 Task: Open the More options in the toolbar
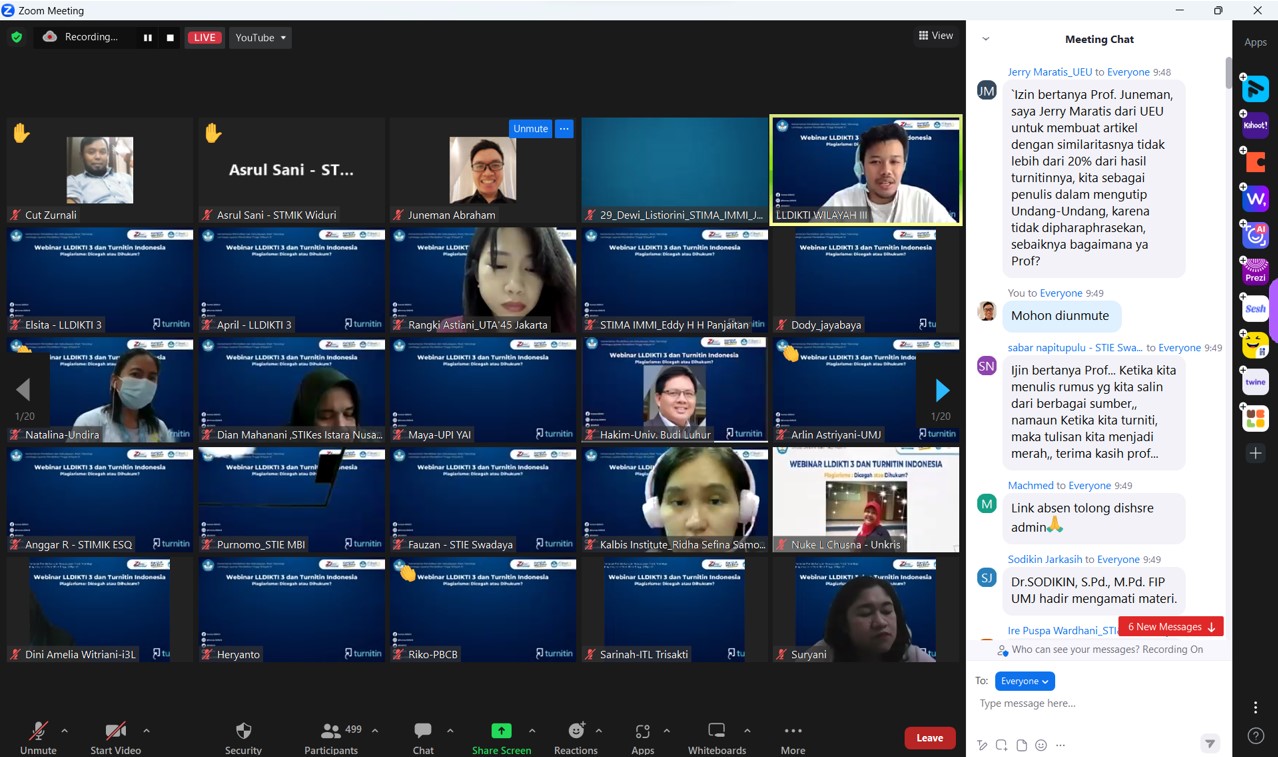tap(793, 738)
